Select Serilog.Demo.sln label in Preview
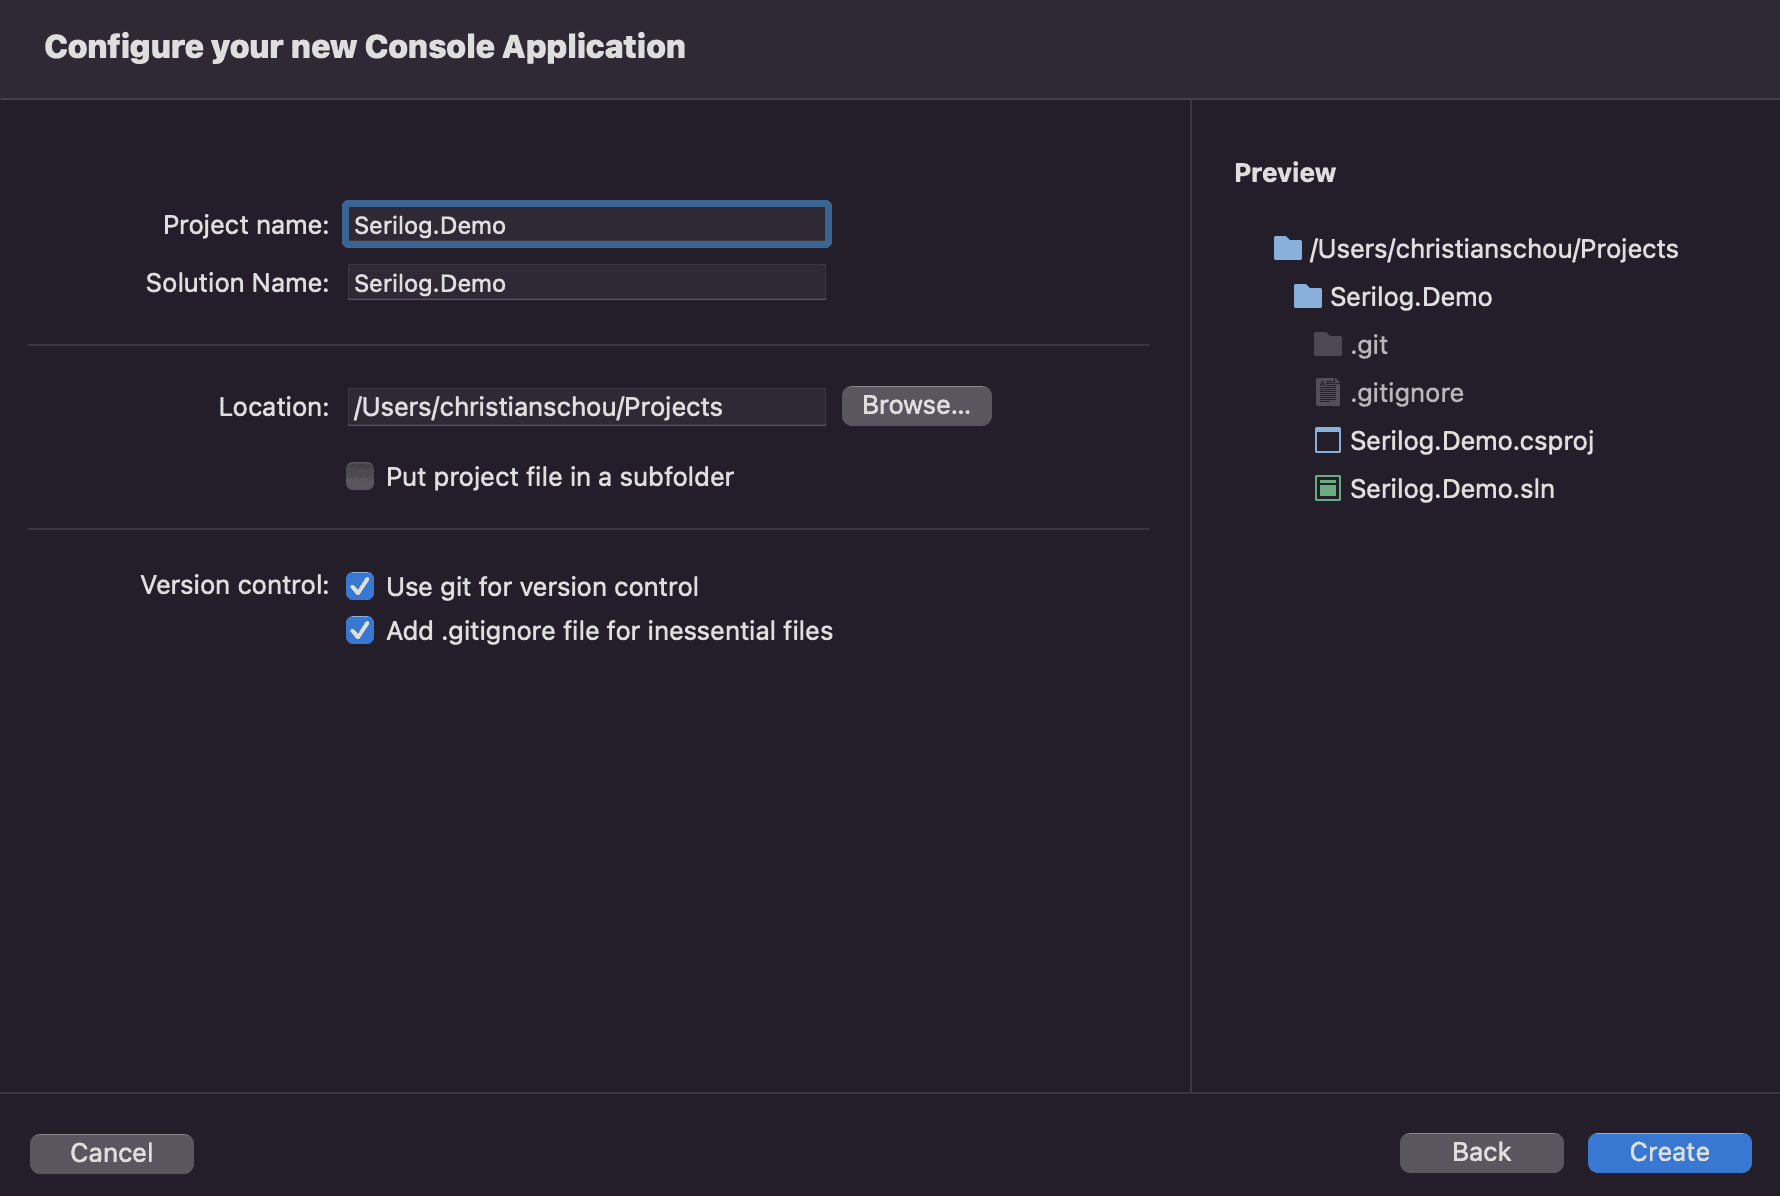This screenshot has height=1196, width=1780. [x=1452, y=489]
